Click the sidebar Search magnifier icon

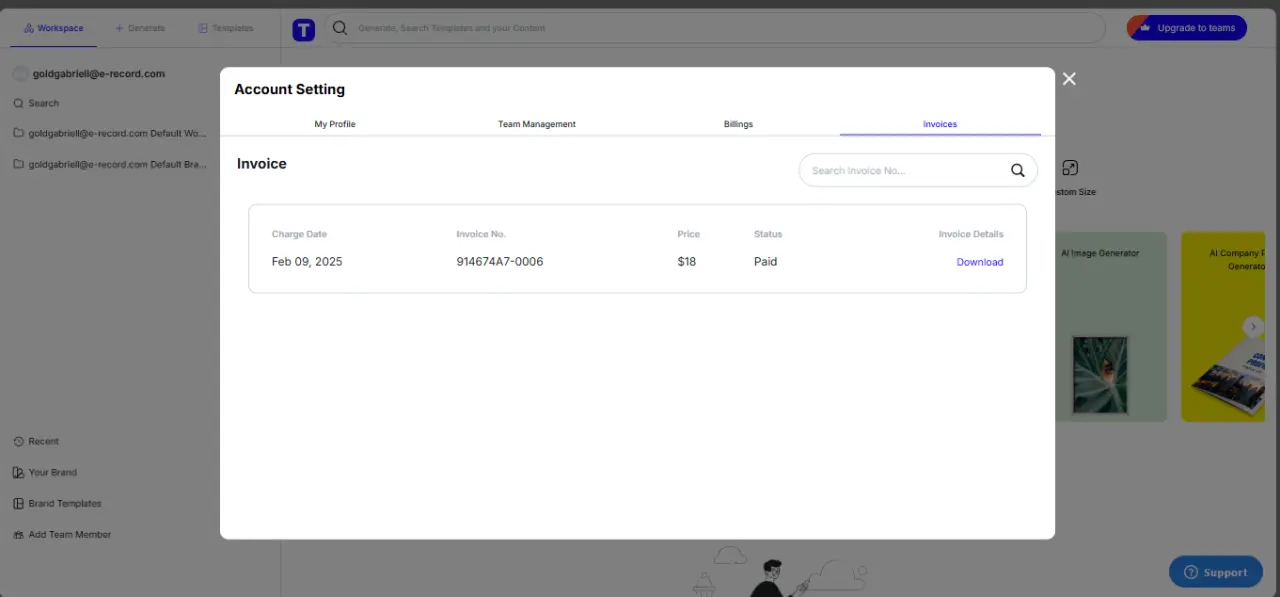19,103
